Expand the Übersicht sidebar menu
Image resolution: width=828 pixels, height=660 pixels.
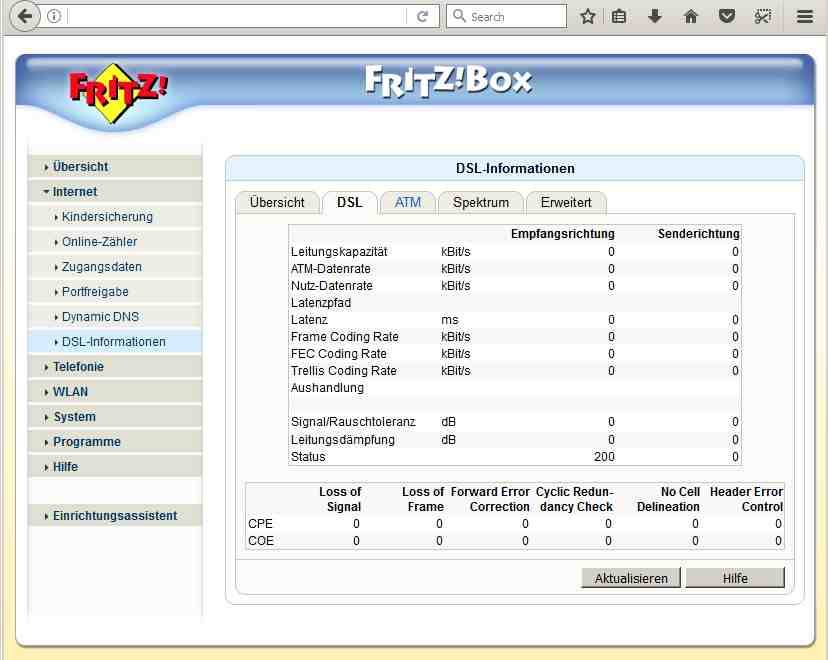point(115,167)
